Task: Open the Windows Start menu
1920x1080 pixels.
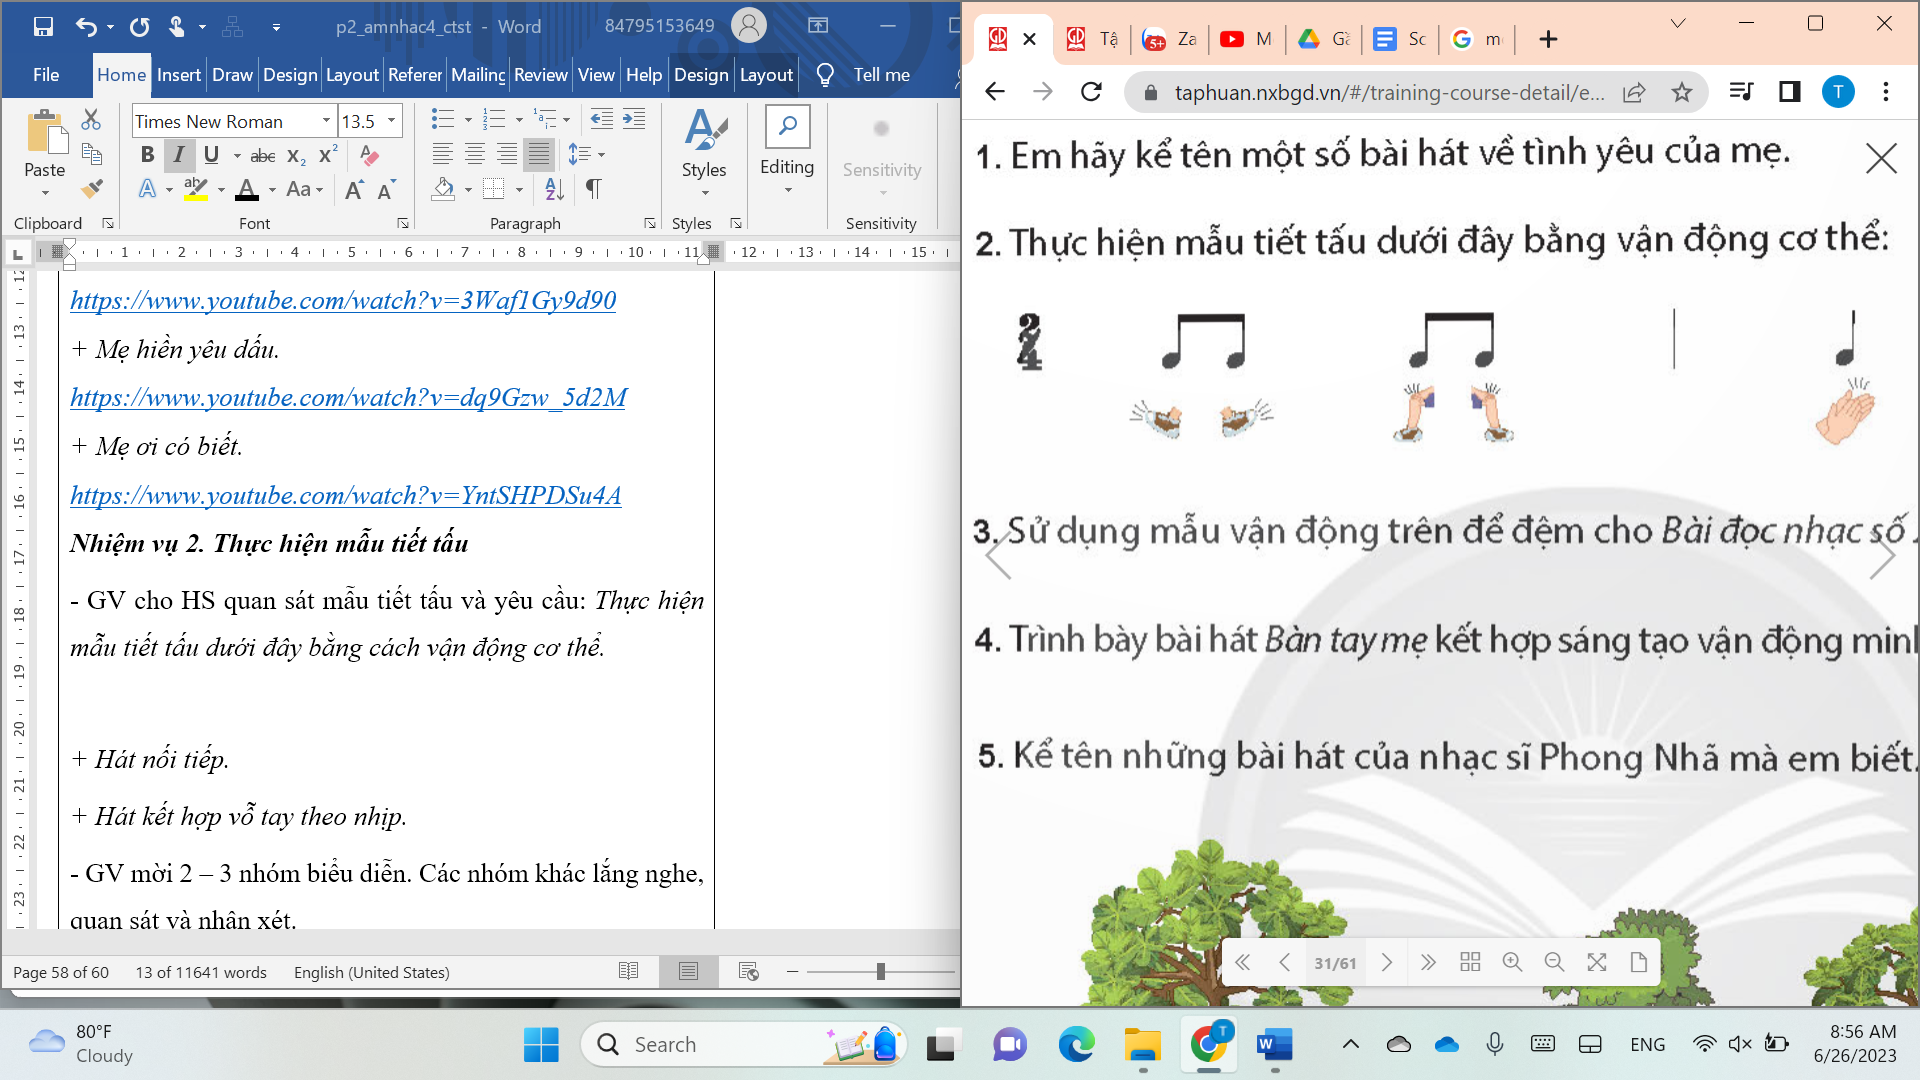Action: (x=541, y=1045)
